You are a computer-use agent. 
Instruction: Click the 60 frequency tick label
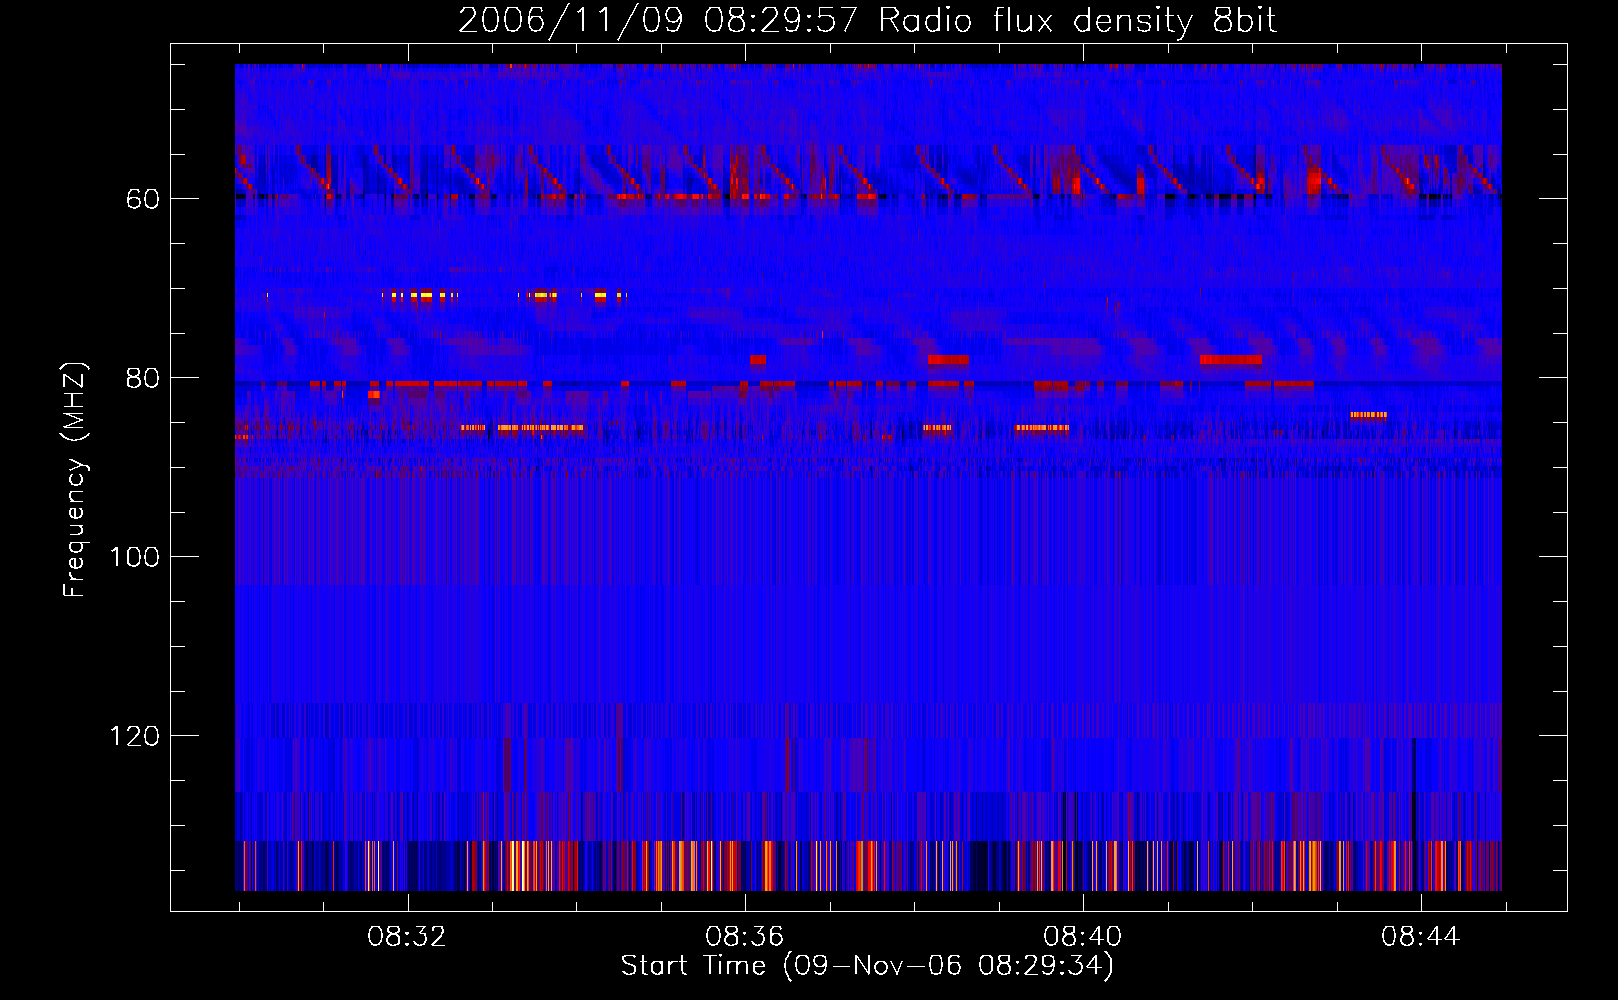pos(143,199)
